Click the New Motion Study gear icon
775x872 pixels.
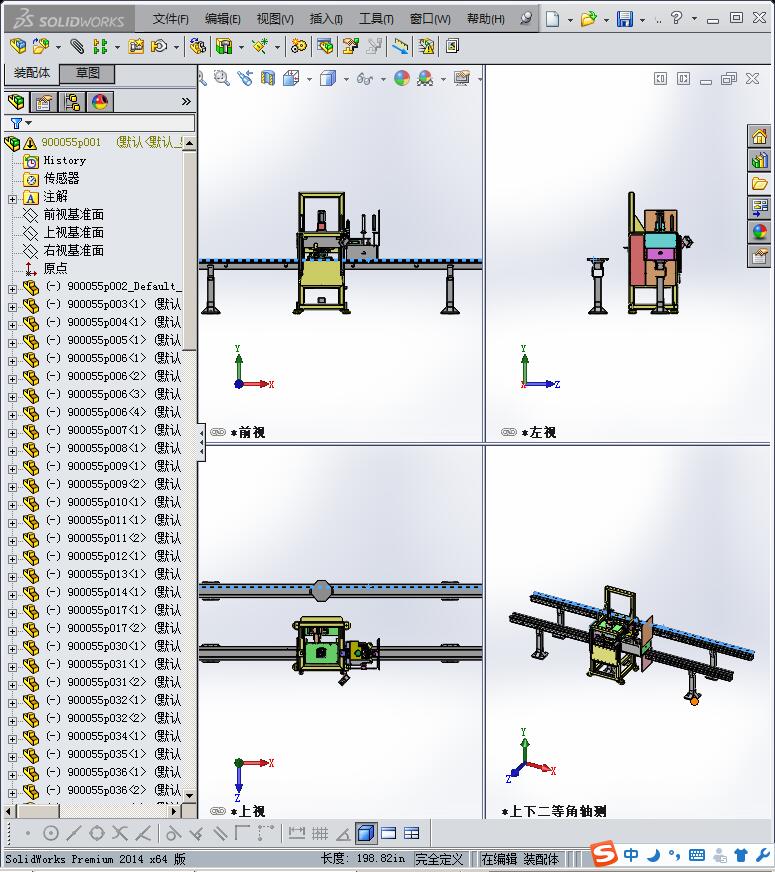(x=299, y=46)
